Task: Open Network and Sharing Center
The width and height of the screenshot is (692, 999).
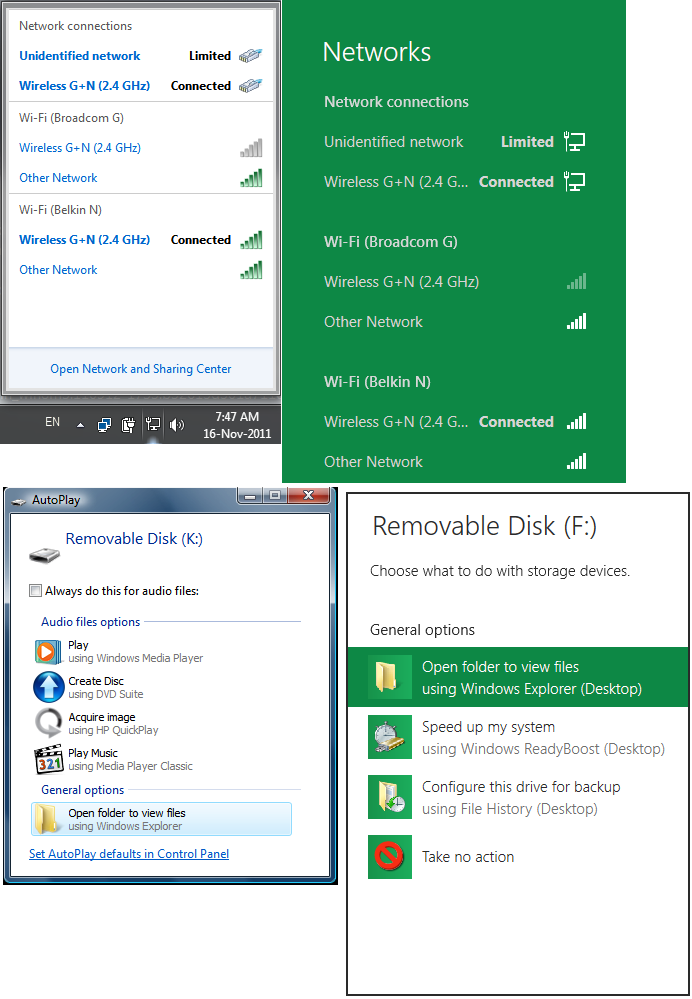Action: tap(141, 369)
